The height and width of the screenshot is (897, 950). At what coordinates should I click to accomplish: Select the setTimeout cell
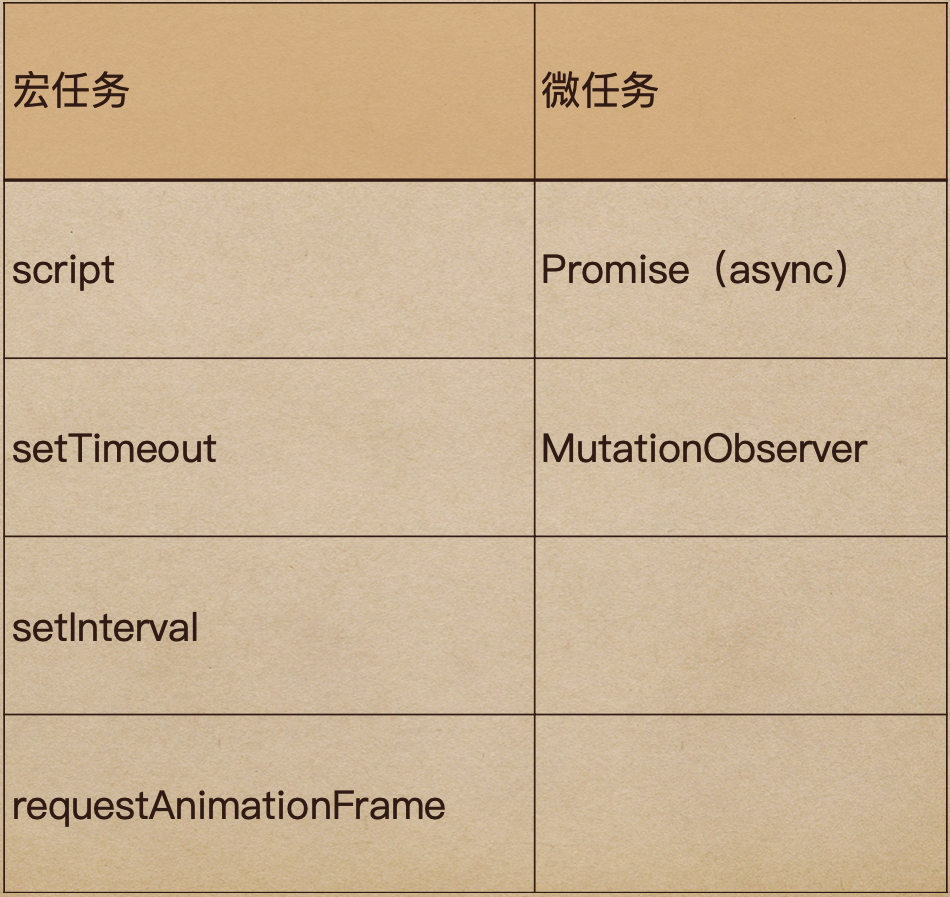point(270,448)
